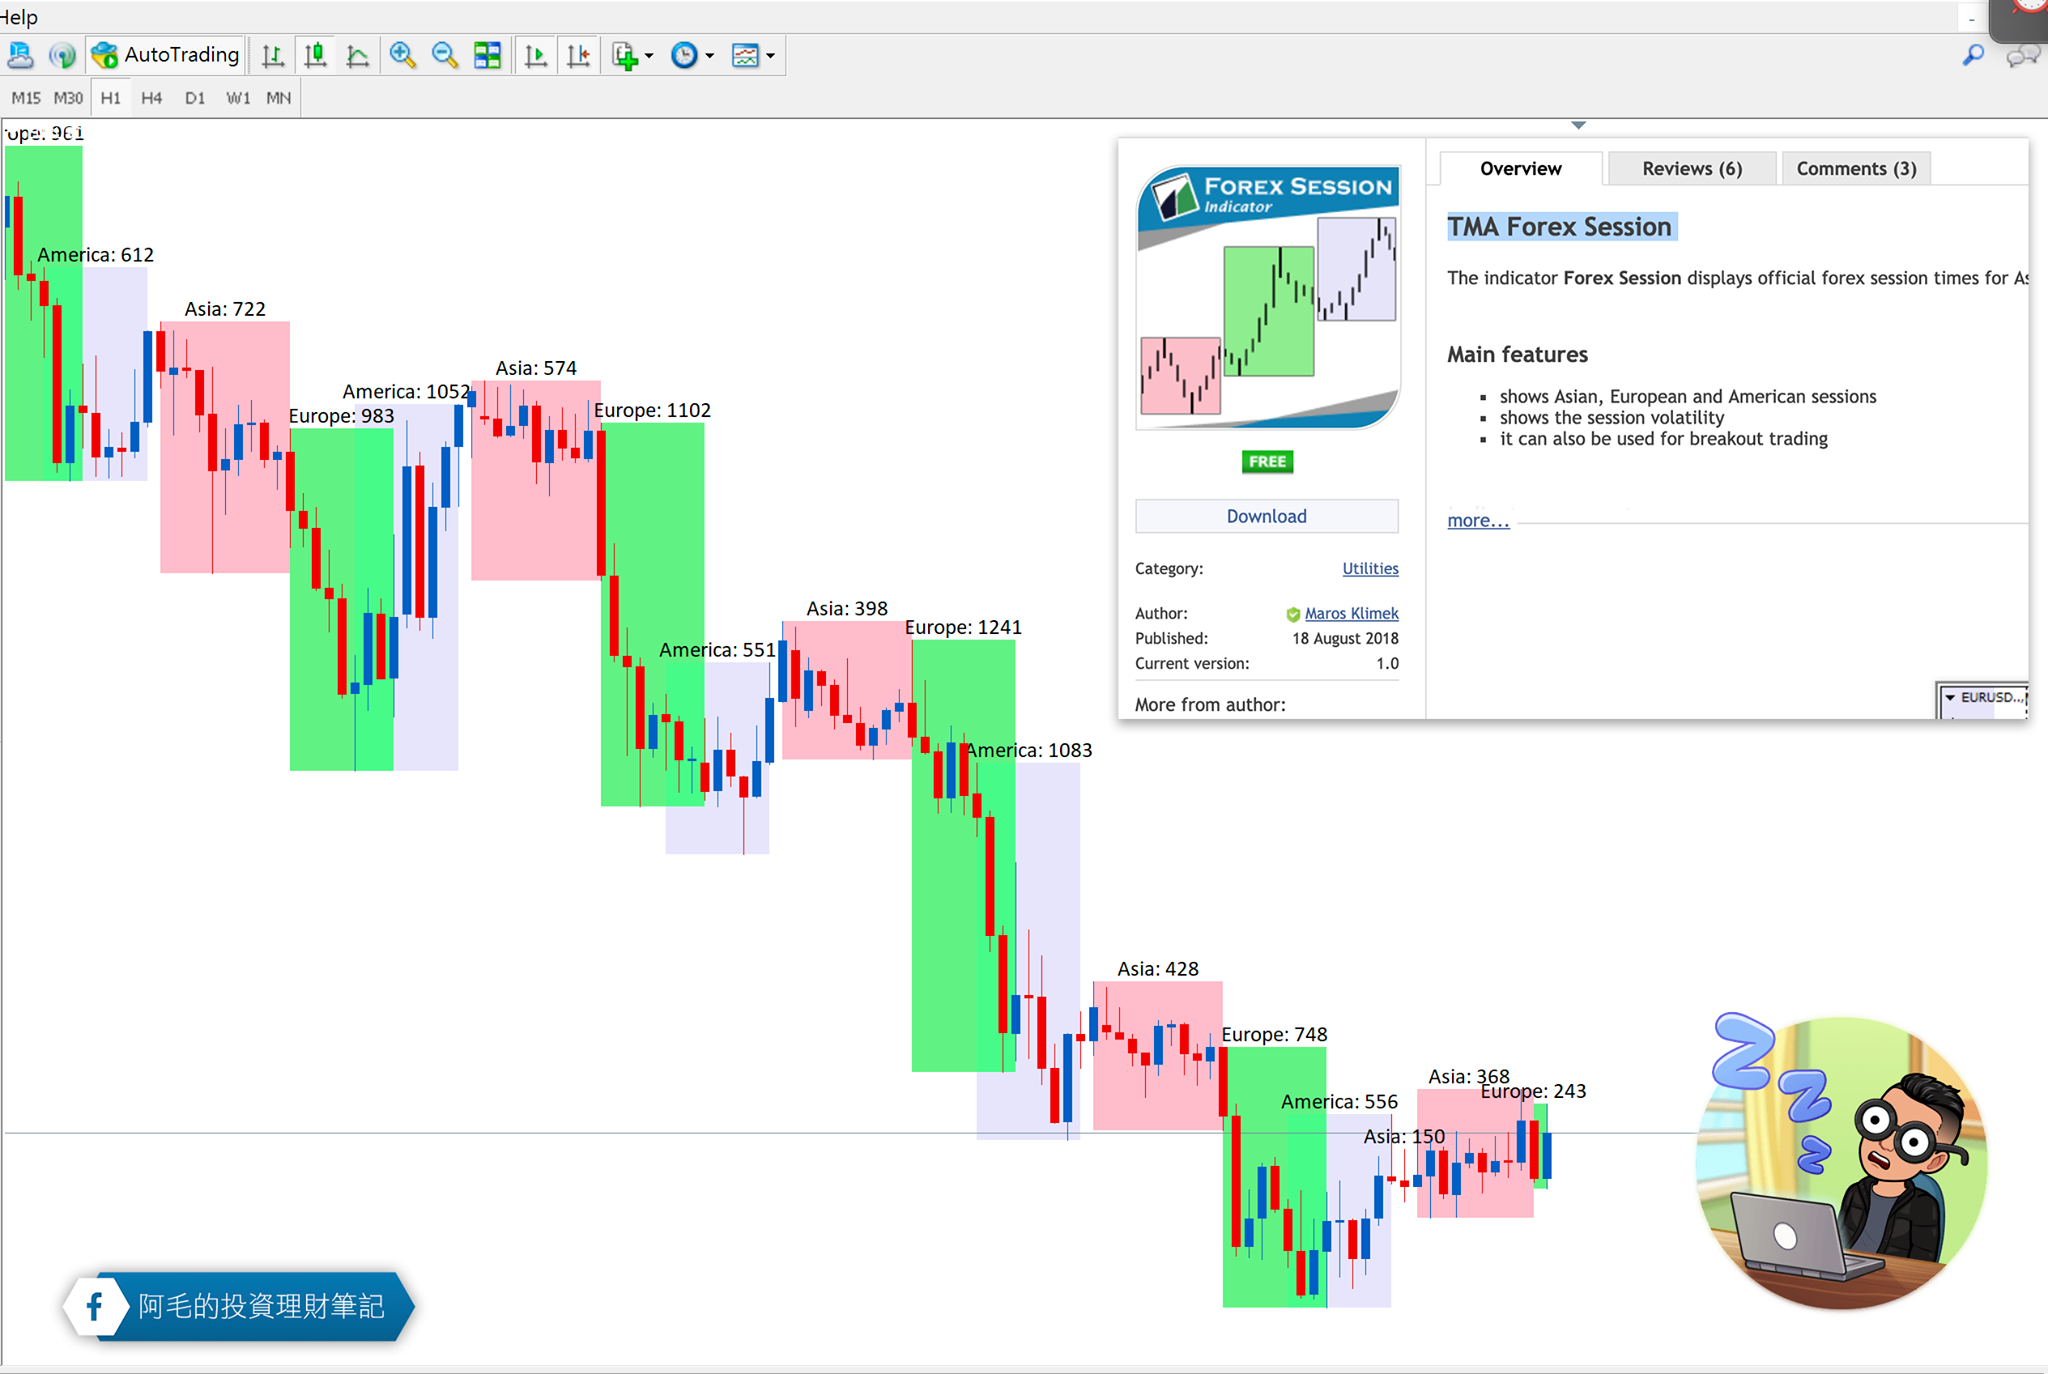
Task: Switch to the Overview tab
Action: (1520, 168)
